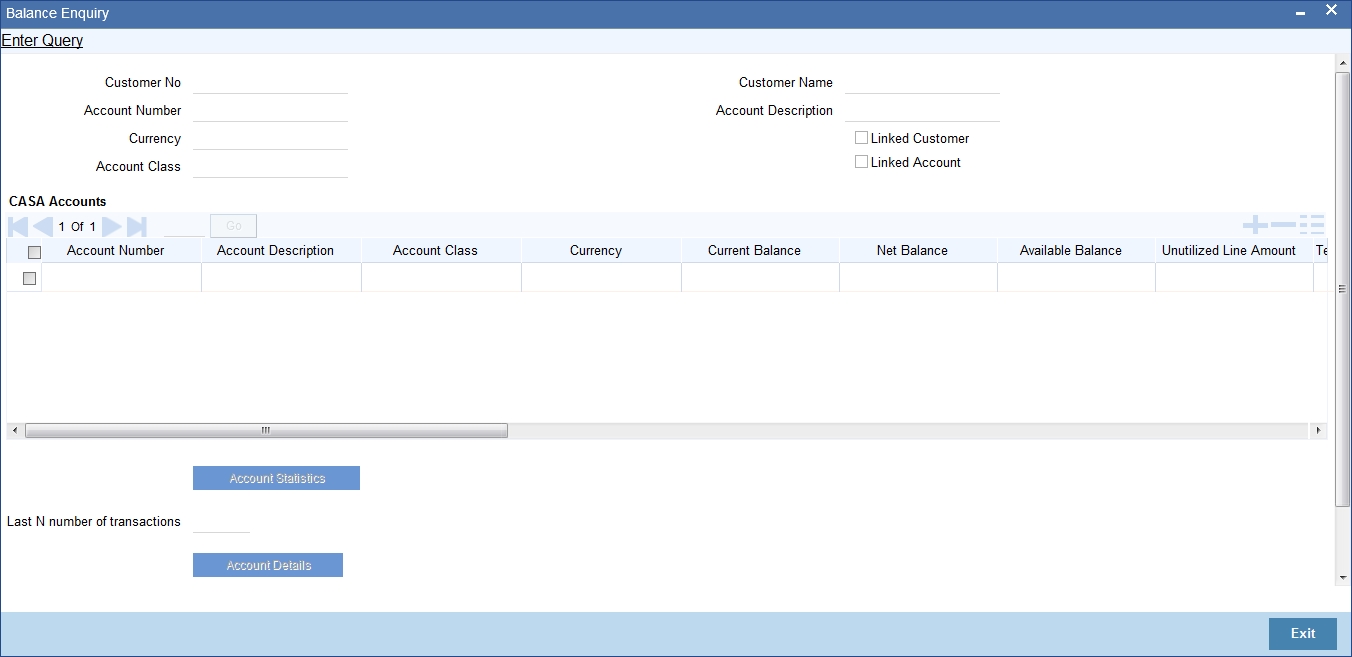The image size is (1352, 657).
Task: Minimize the Balance Enquiry window
Action: (x=1300, y=13)
